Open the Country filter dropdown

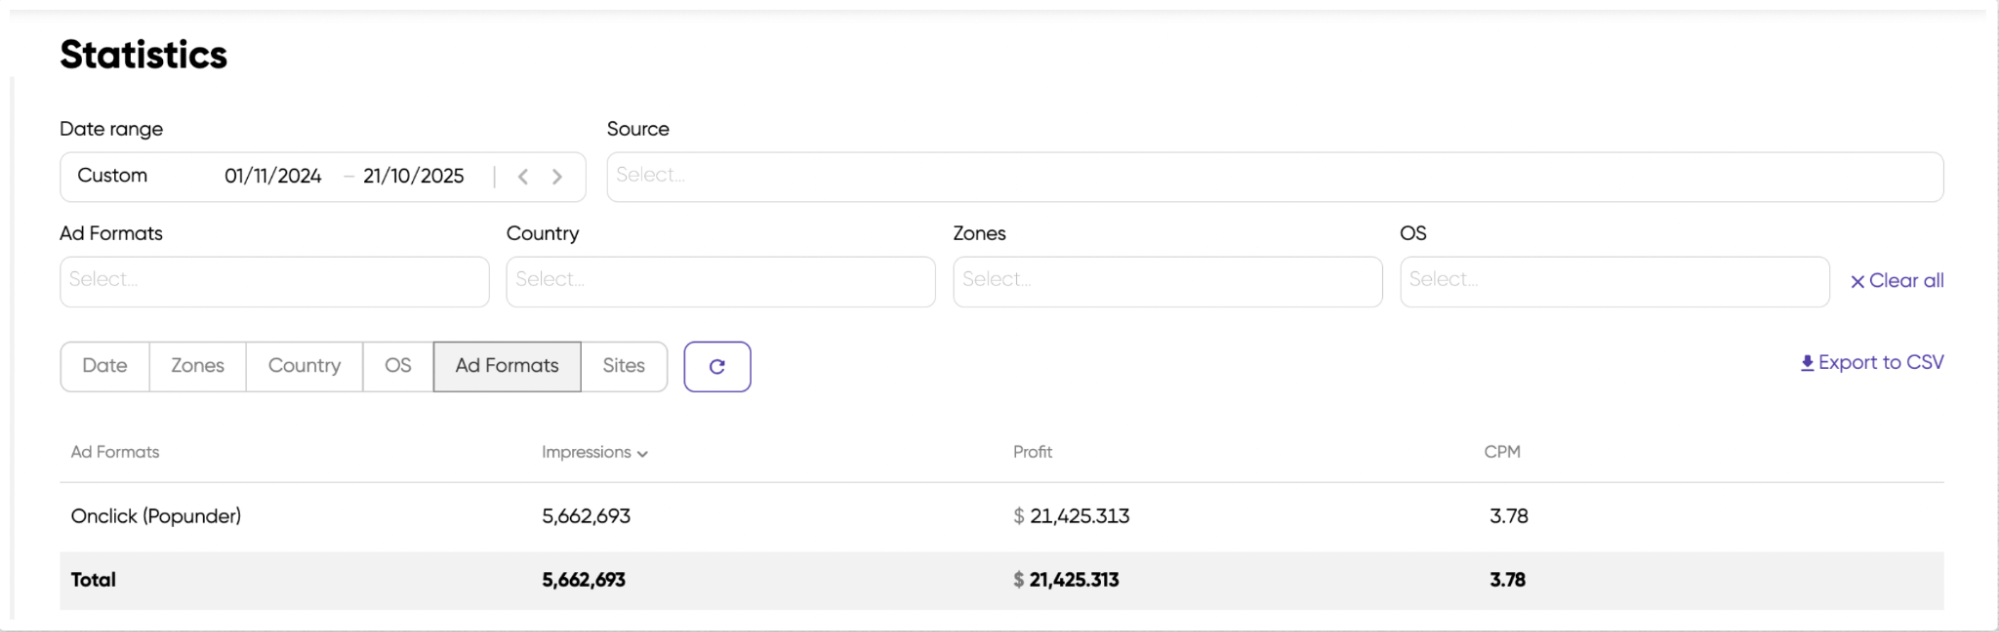tap(720, 281)
